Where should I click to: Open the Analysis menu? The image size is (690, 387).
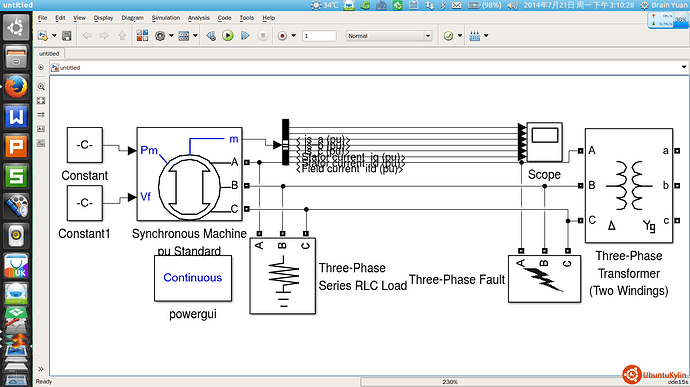click(198, 18)
